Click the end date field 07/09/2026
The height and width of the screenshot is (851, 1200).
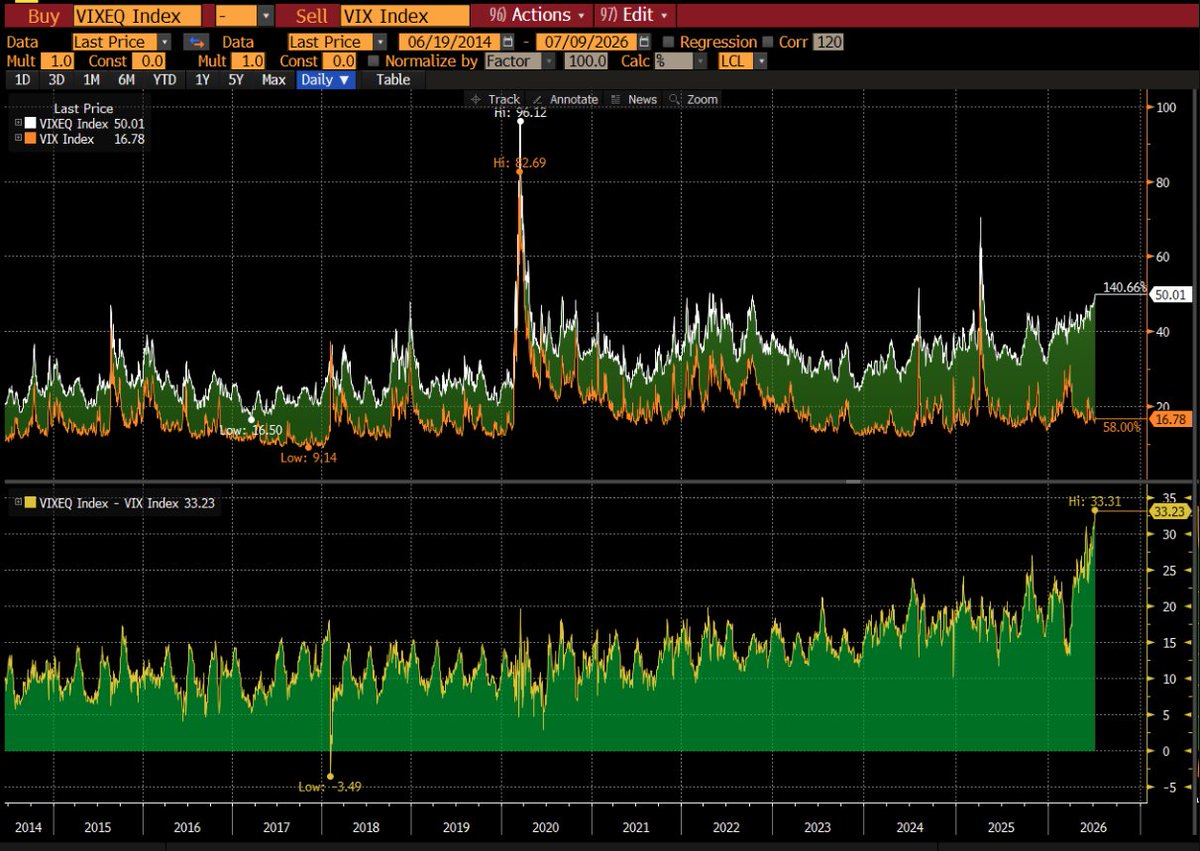586,42
